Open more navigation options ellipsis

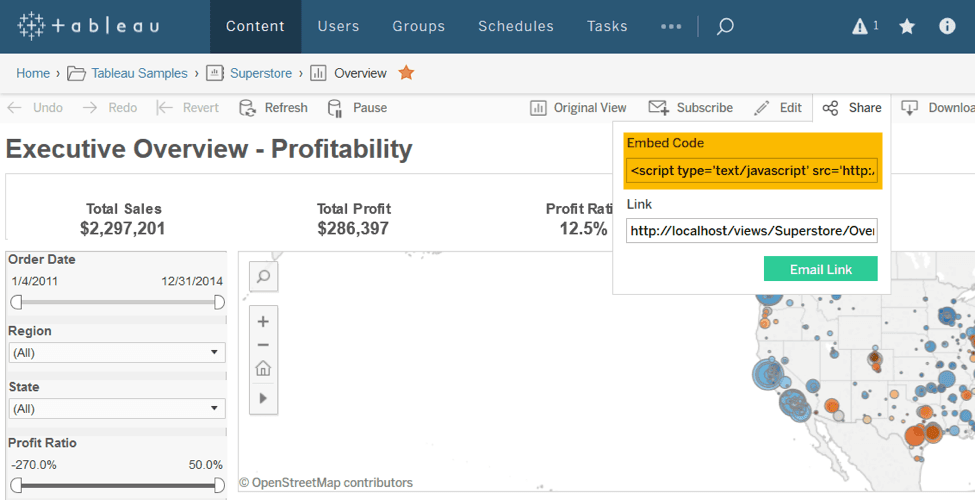[x=671, y=27]
